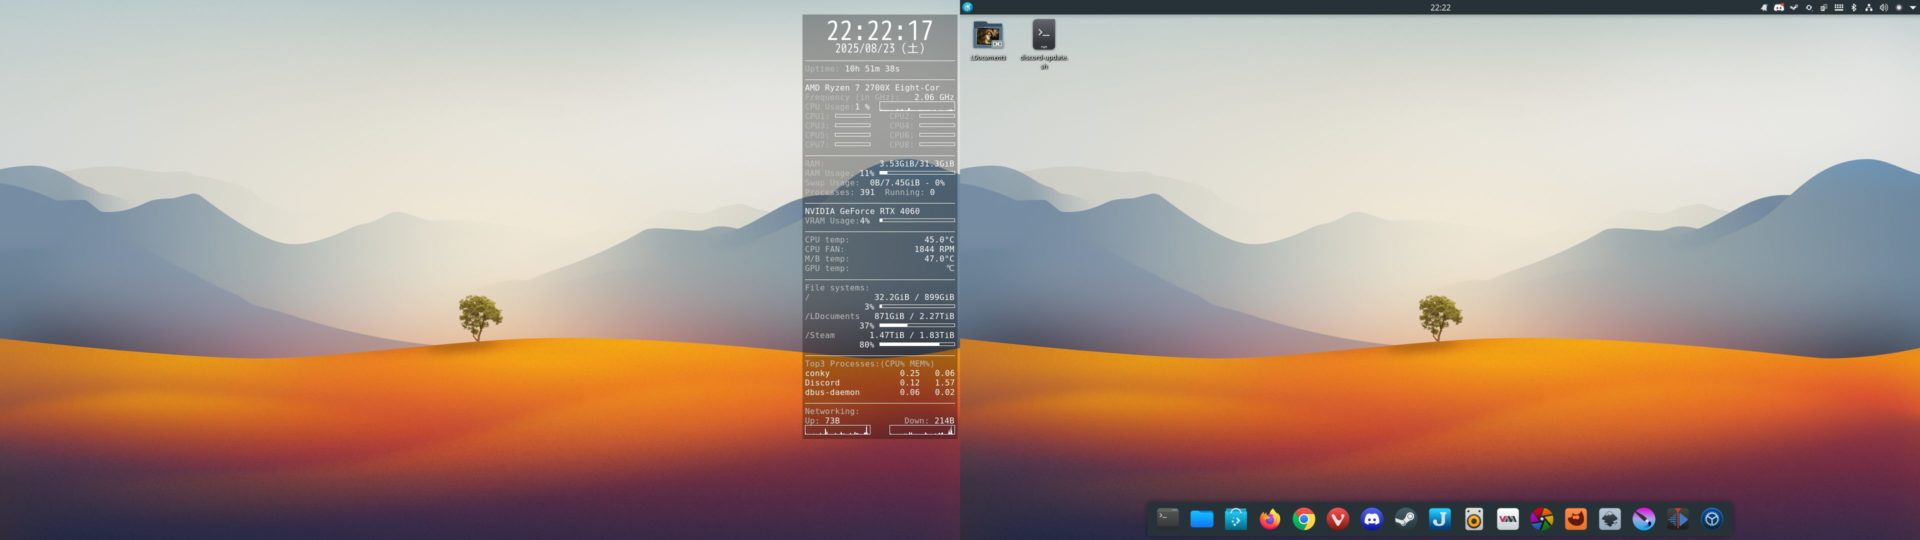
Task: Launch Firefox from the dock
Action: (1270, 519)
